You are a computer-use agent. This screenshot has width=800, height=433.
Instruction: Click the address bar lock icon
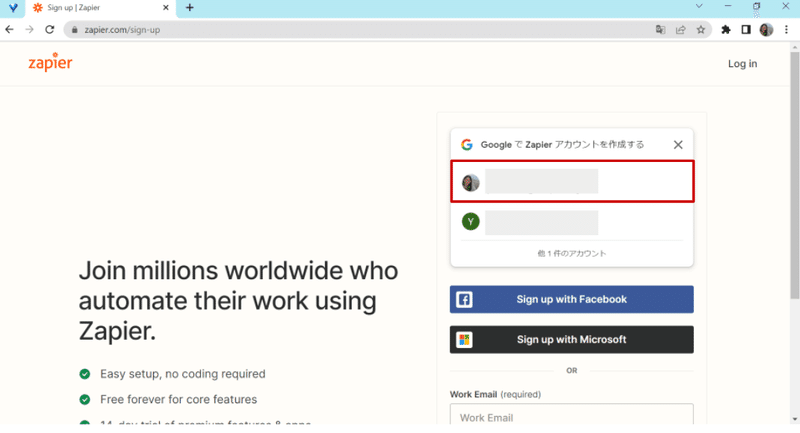coord(74,30)
